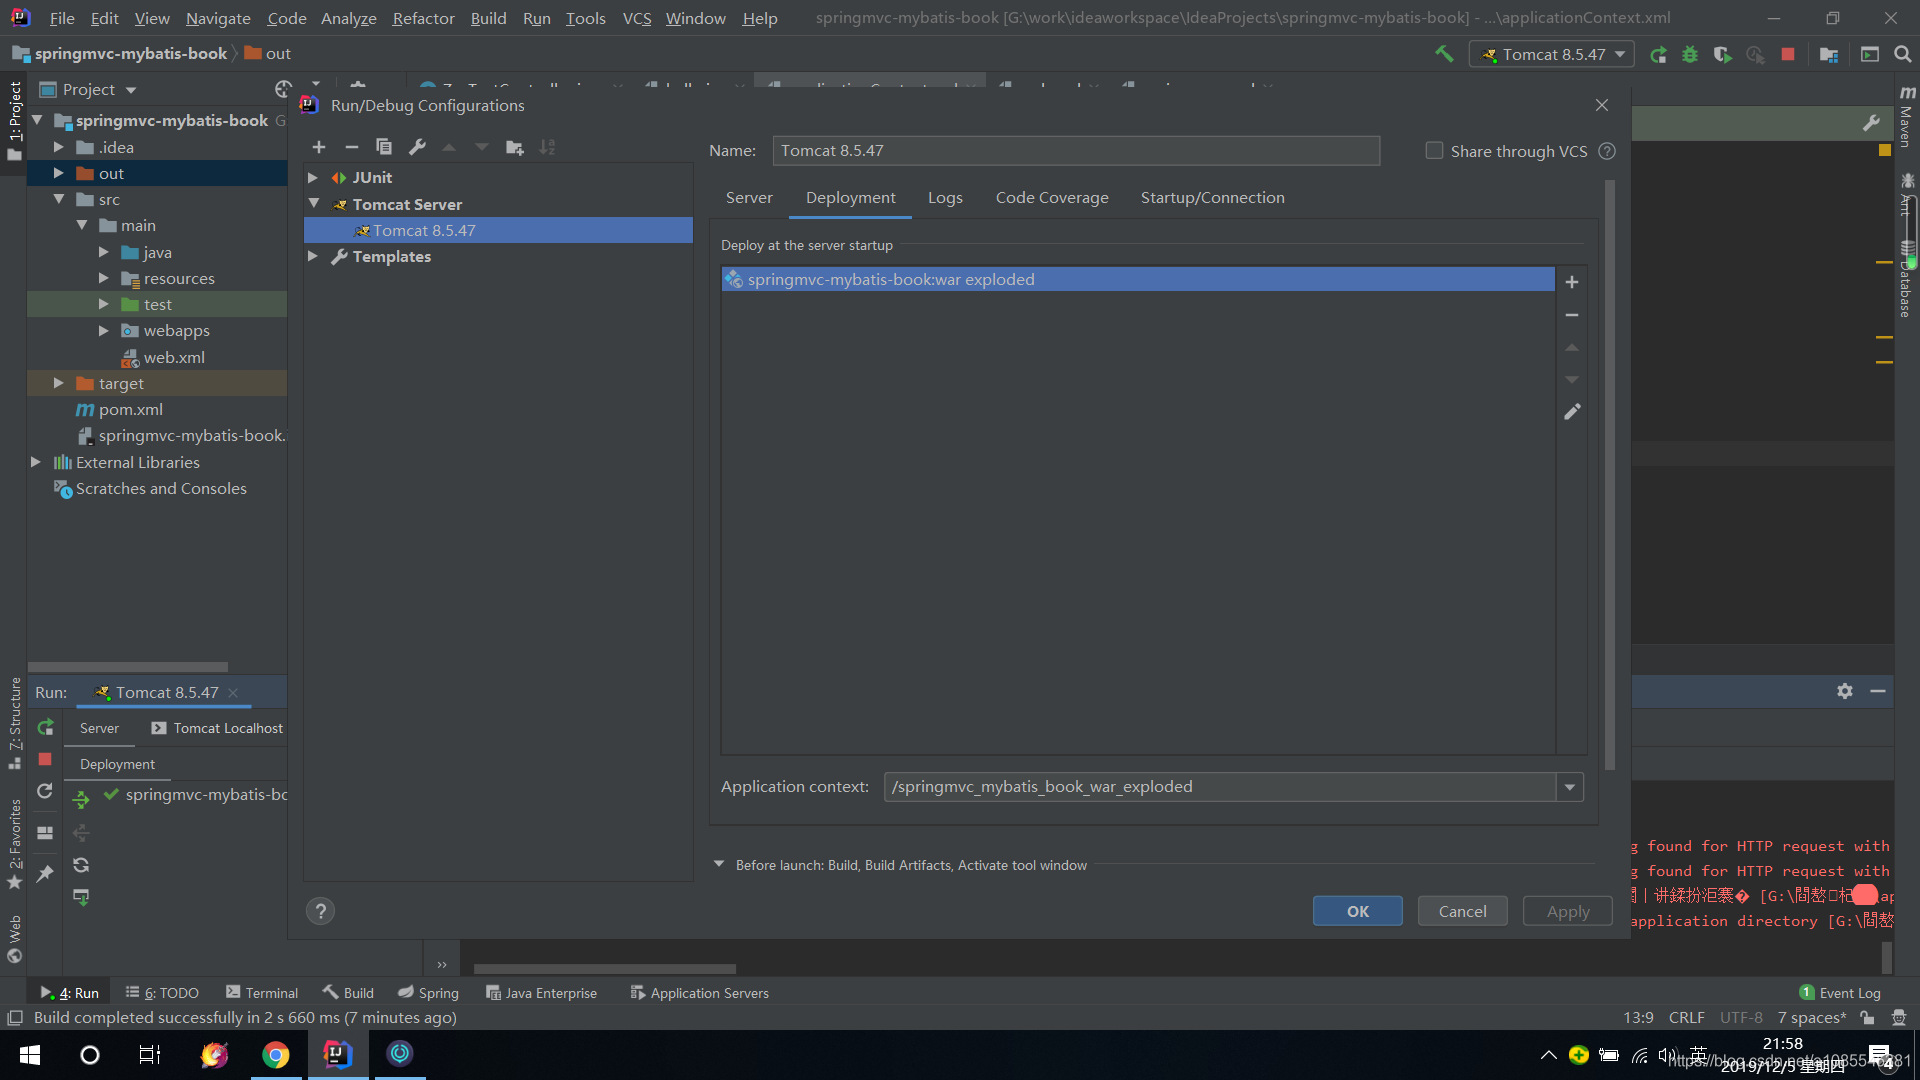Click OK to confirm configuration
1920x1080 pixels.
[1357, 911]
